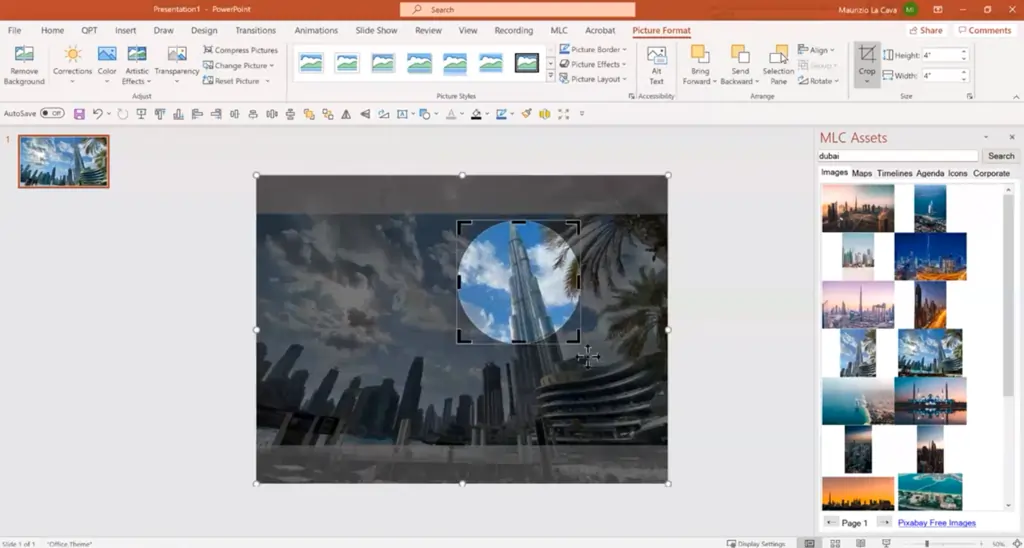
Task: Switch to the Insert tab
Action: pyautogui.click(x=125, y=30)
